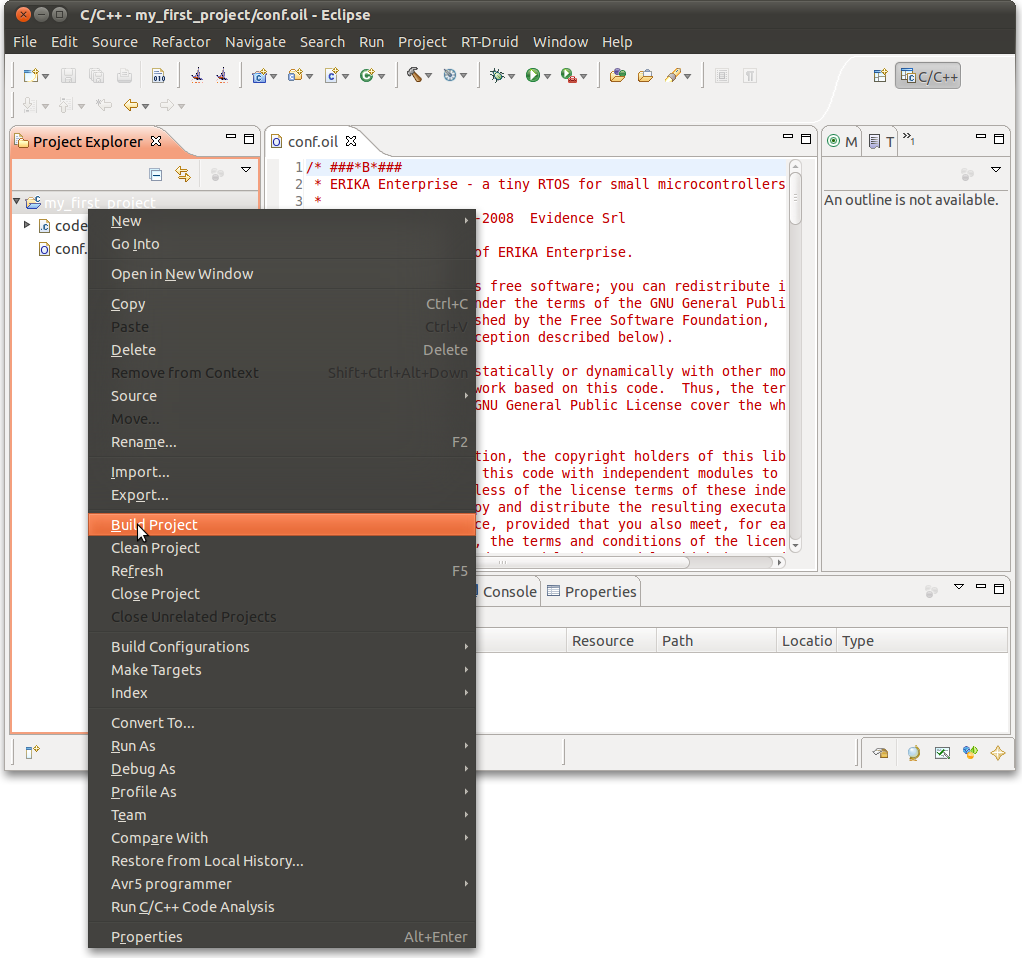Screen dimensions: 1022x958
Task: Click the New C/C++ Project icon
Action: click(x=259, y=76)
